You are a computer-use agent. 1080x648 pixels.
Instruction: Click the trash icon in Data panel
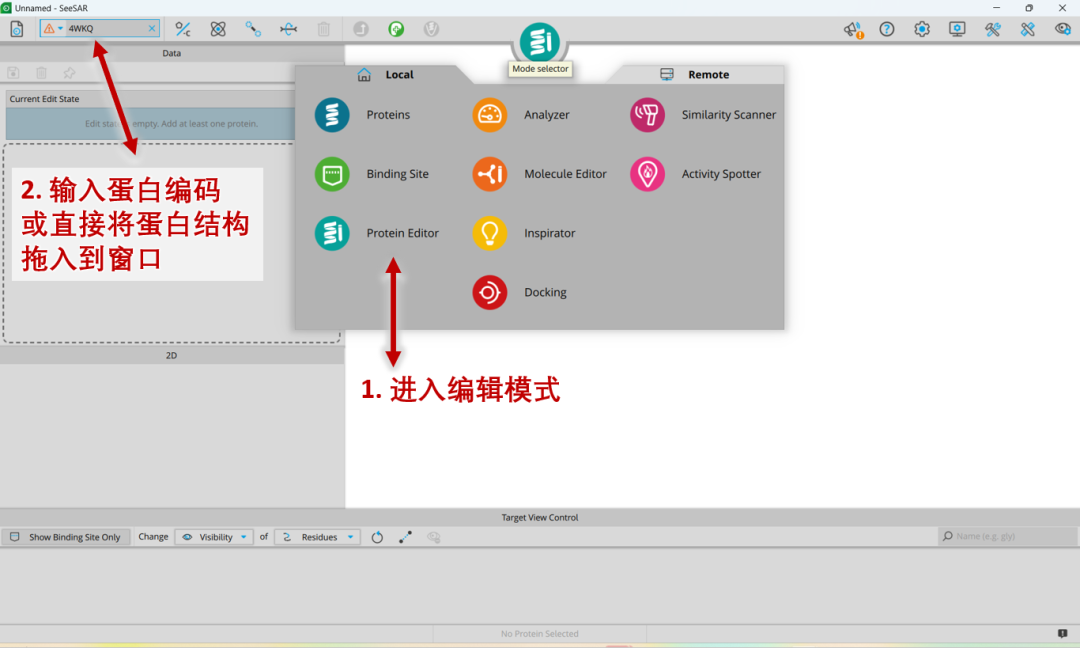pos(41,72)
